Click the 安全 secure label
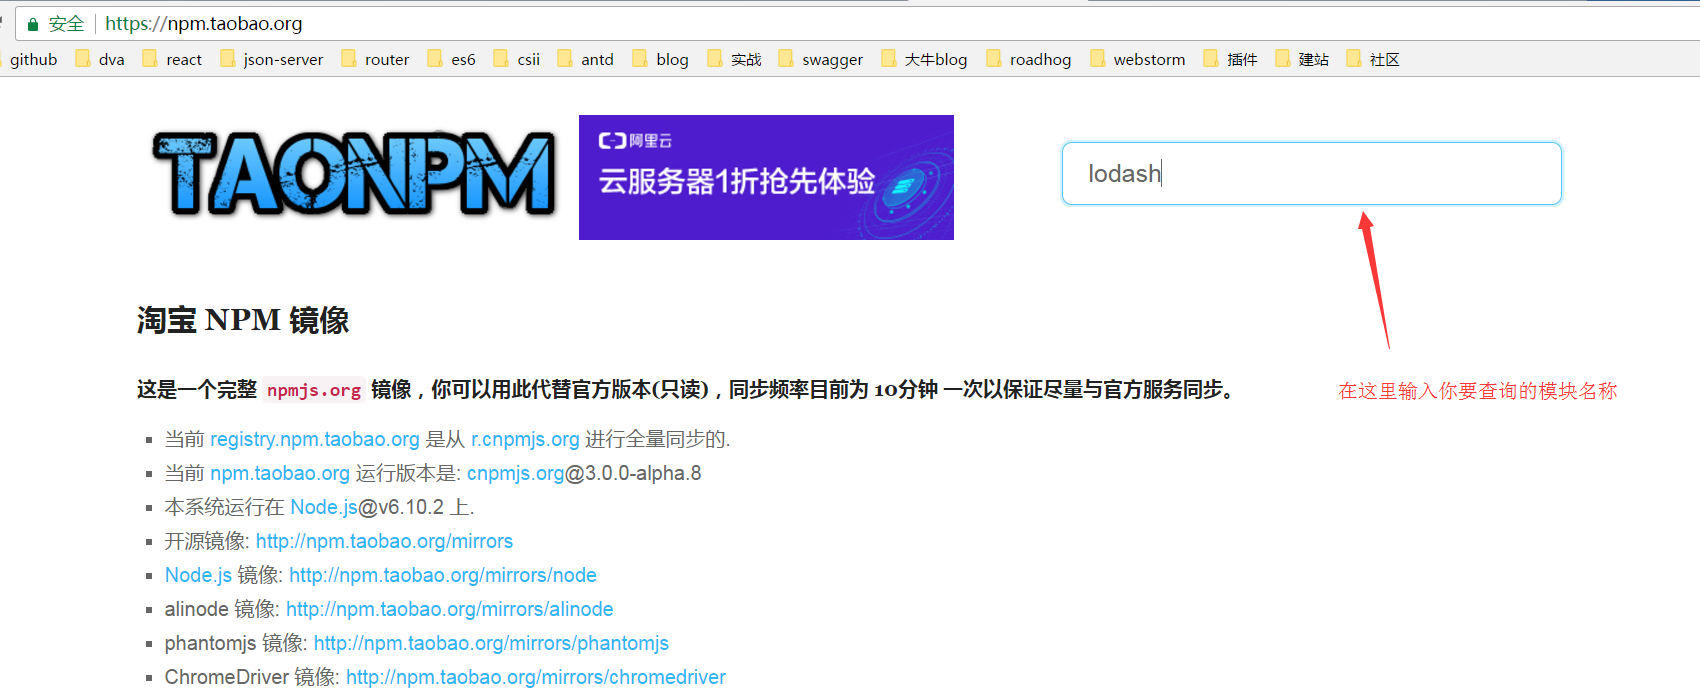 point(66,24)
